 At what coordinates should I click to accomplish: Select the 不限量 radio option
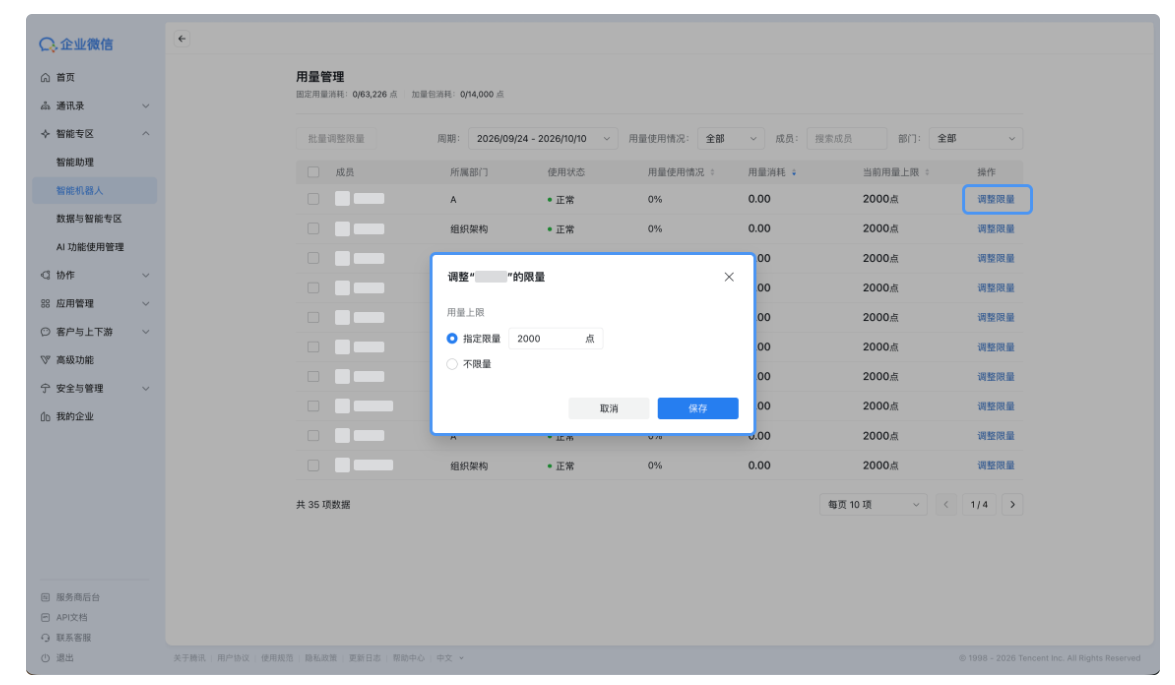(452, 364)
